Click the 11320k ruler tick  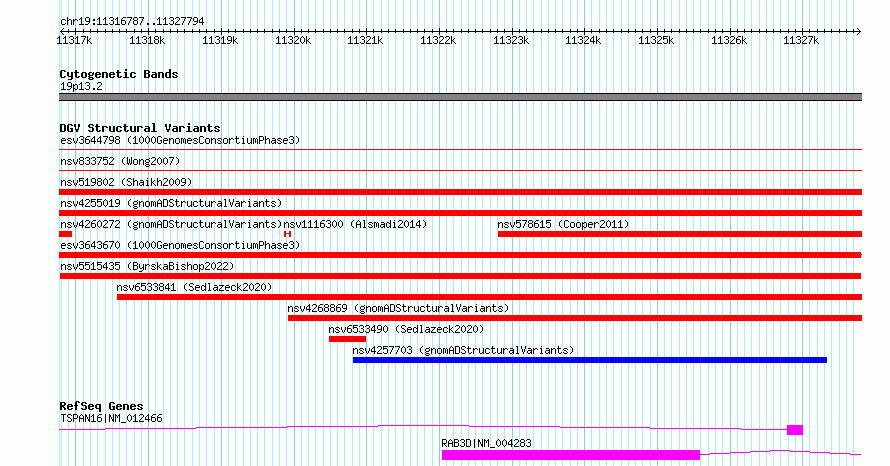pos(293,40)
